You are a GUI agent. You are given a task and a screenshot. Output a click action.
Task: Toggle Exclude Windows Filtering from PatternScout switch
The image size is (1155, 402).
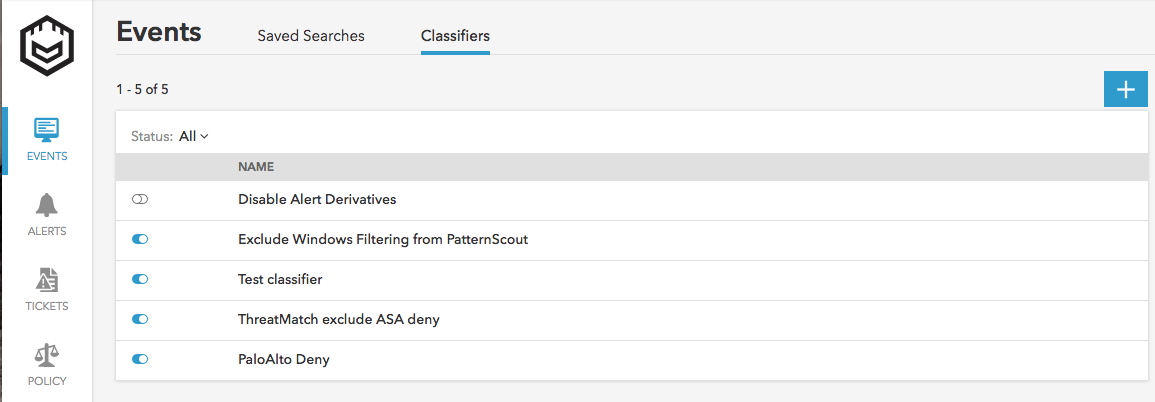(140, 240)
